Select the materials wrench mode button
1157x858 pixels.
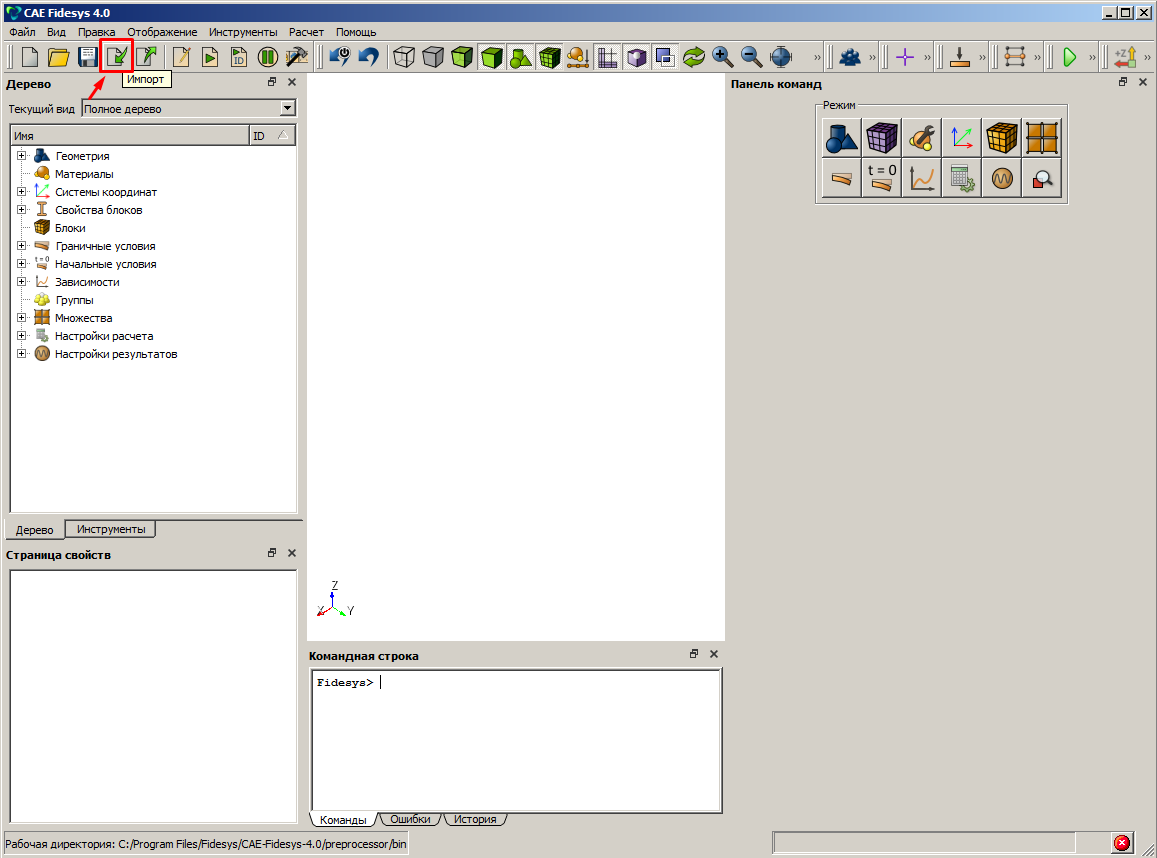(x=922, y=138)
